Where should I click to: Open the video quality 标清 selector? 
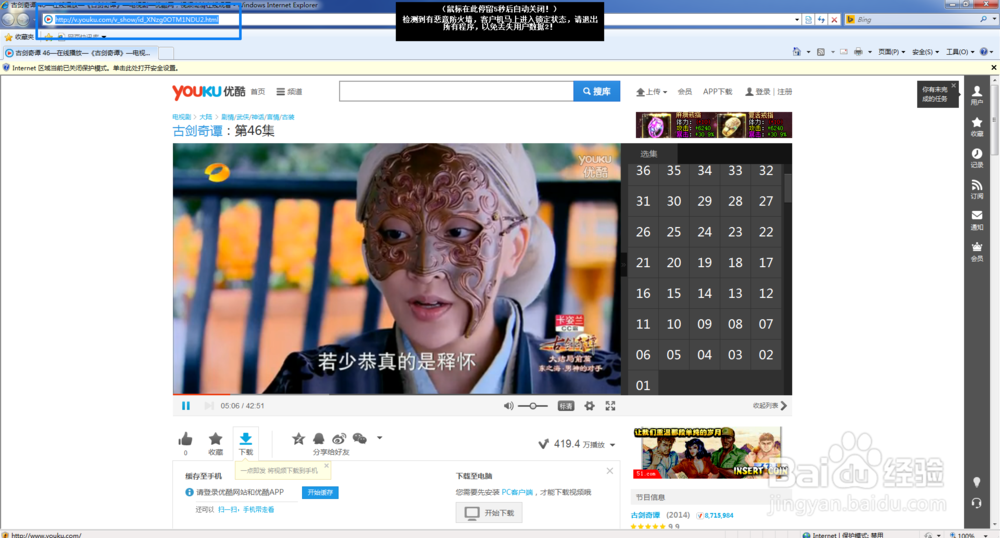pyautogui.click(x=566, y=405)
